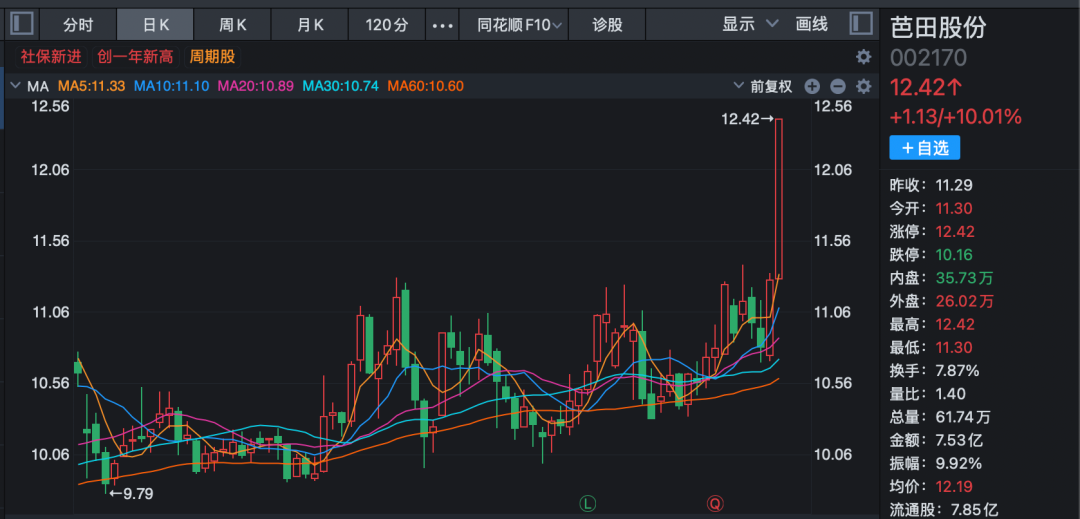Open the 月K monthly chart
This screenshot has width=1080, height=519.
click(310, 25)
